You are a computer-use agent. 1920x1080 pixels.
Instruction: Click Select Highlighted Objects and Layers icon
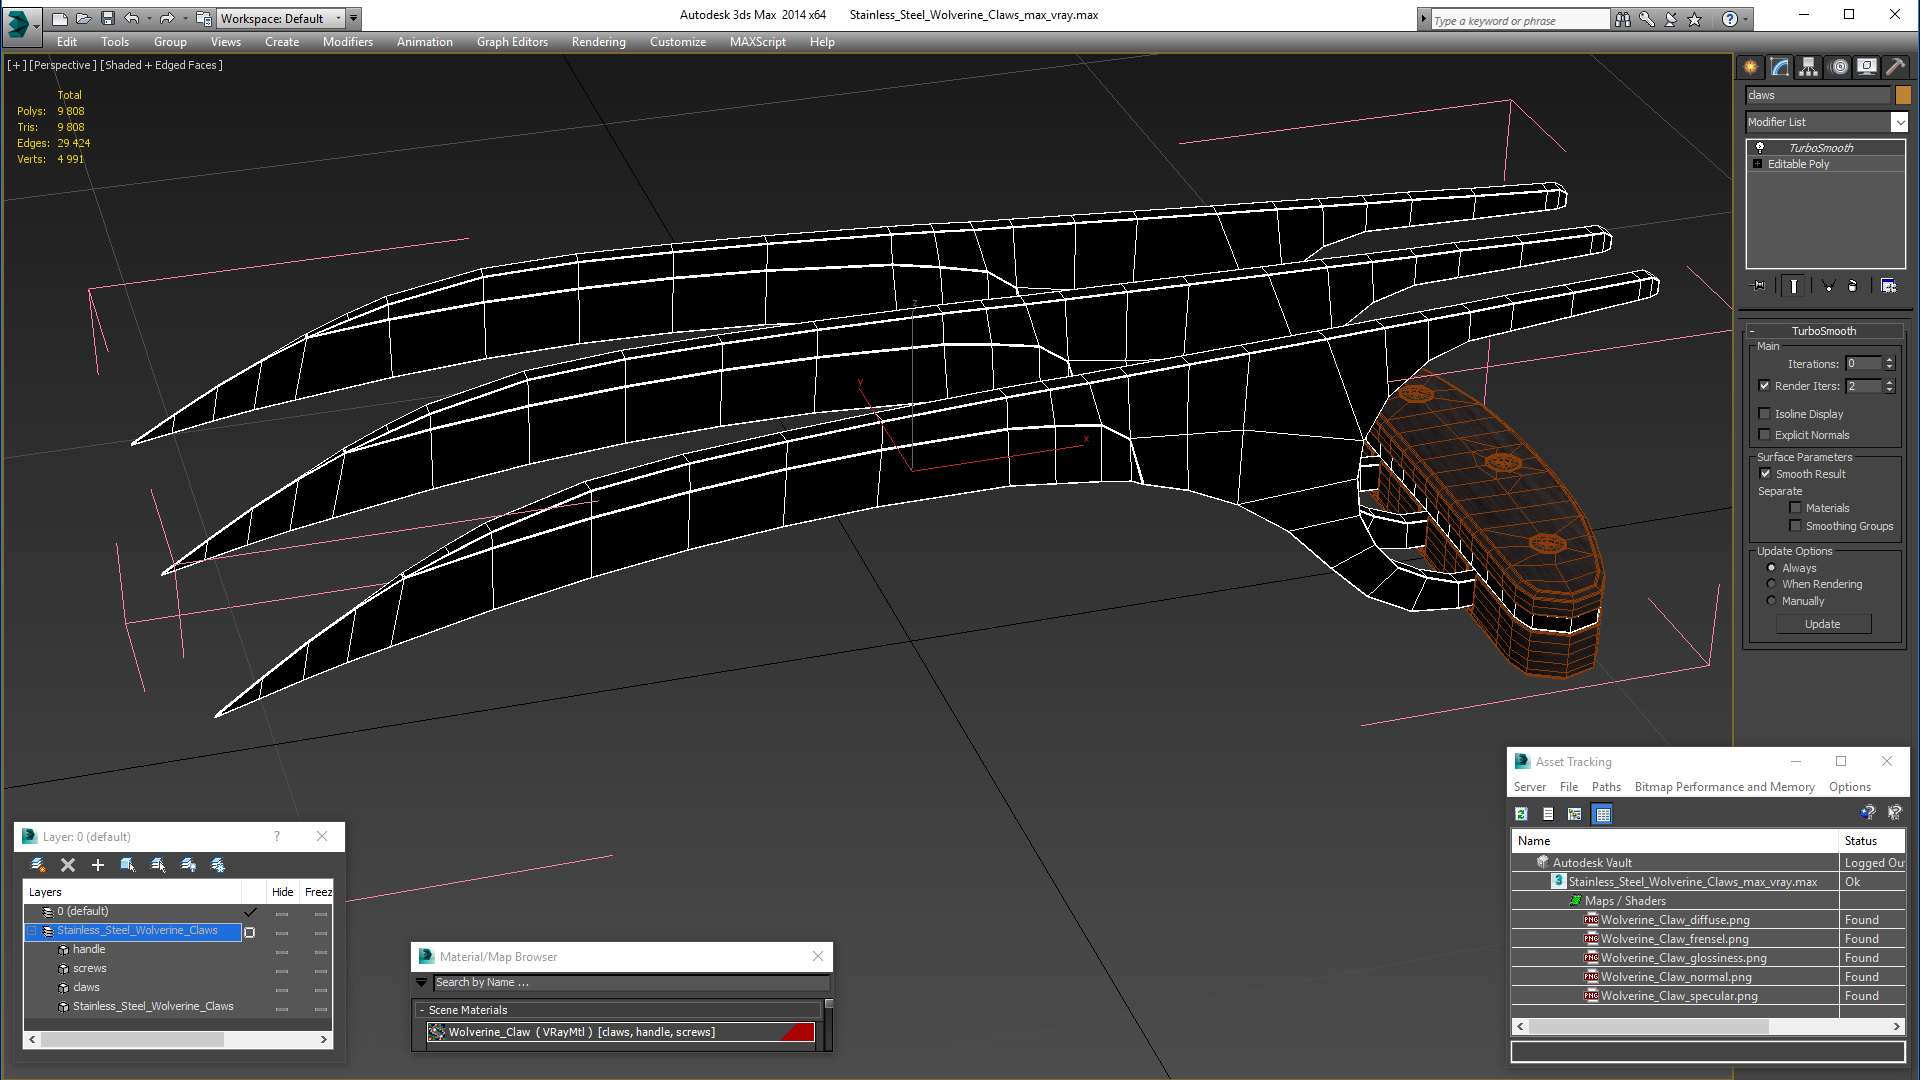[128, 865]
